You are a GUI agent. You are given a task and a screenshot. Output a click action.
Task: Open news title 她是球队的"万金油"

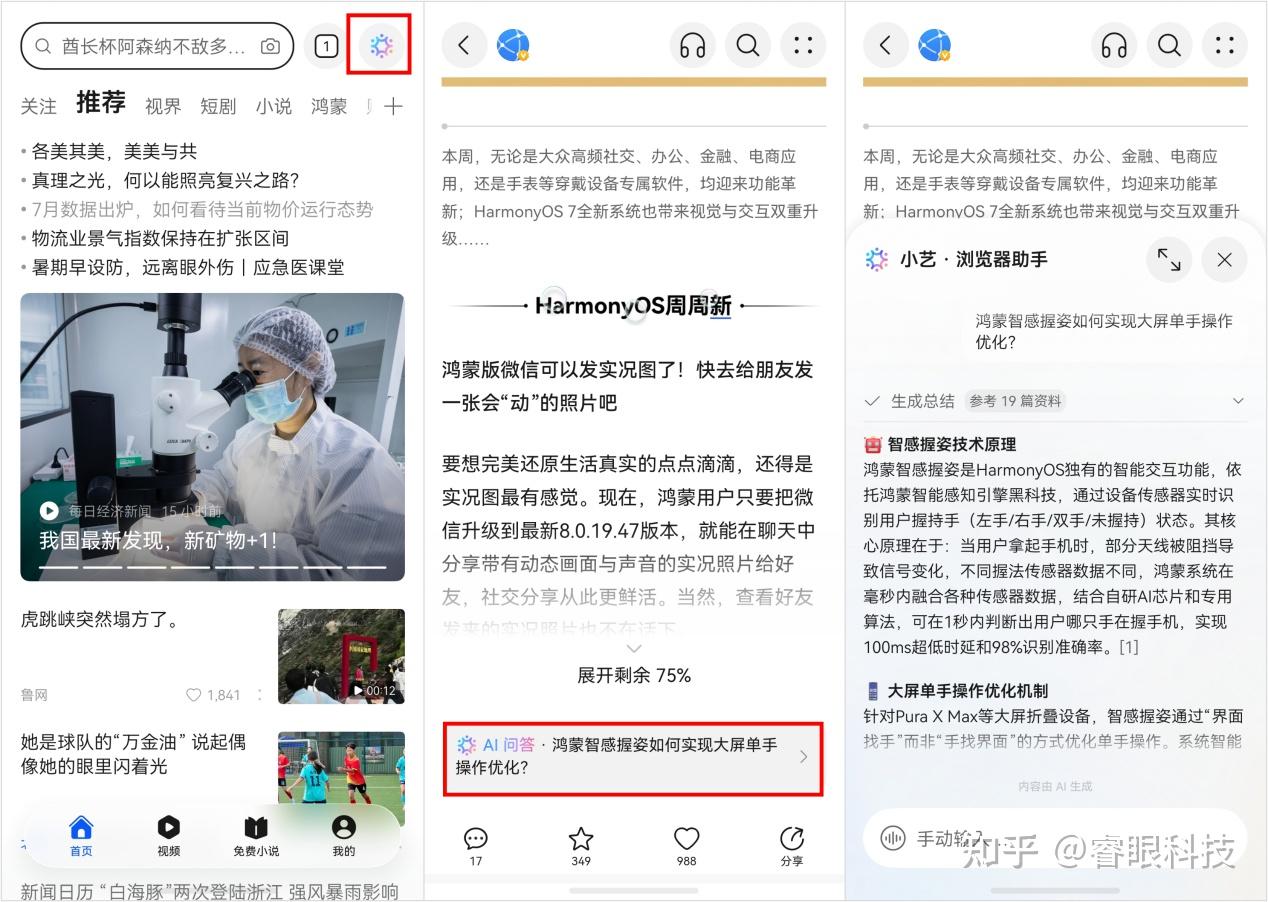click(133, 754)
